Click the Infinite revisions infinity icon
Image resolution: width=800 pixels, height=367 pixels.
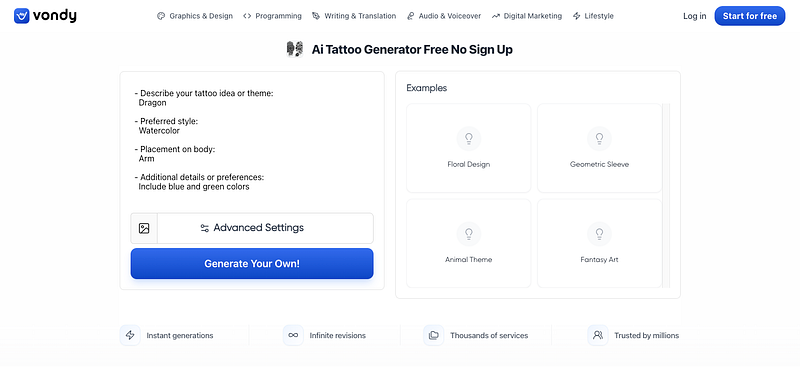pyautogui.click(x=293, y=335)
